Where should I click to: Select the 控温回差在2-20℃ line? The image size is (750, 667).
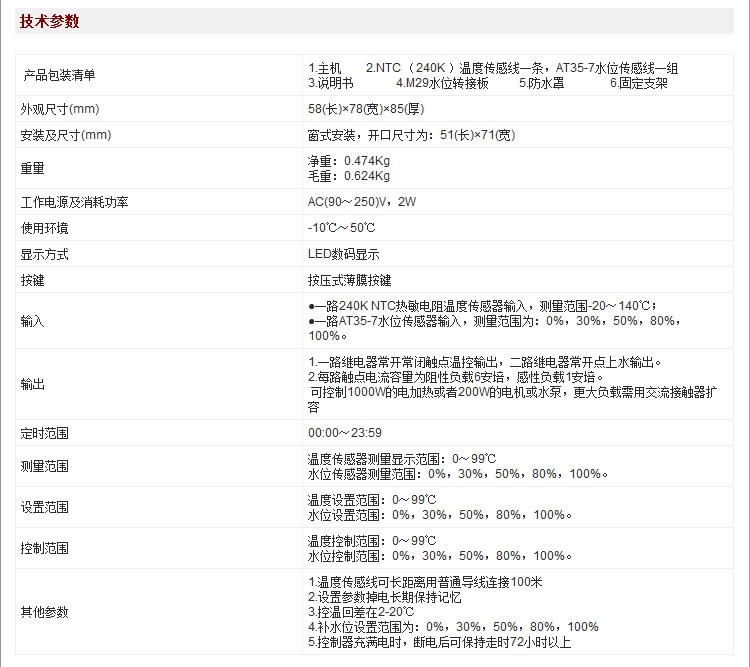click(361, 612)
